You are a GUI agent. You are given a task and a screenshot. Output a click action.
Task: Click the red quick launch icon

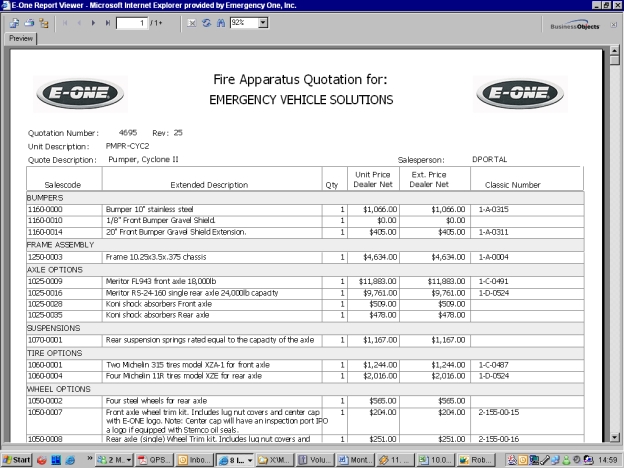pos(41,460)
